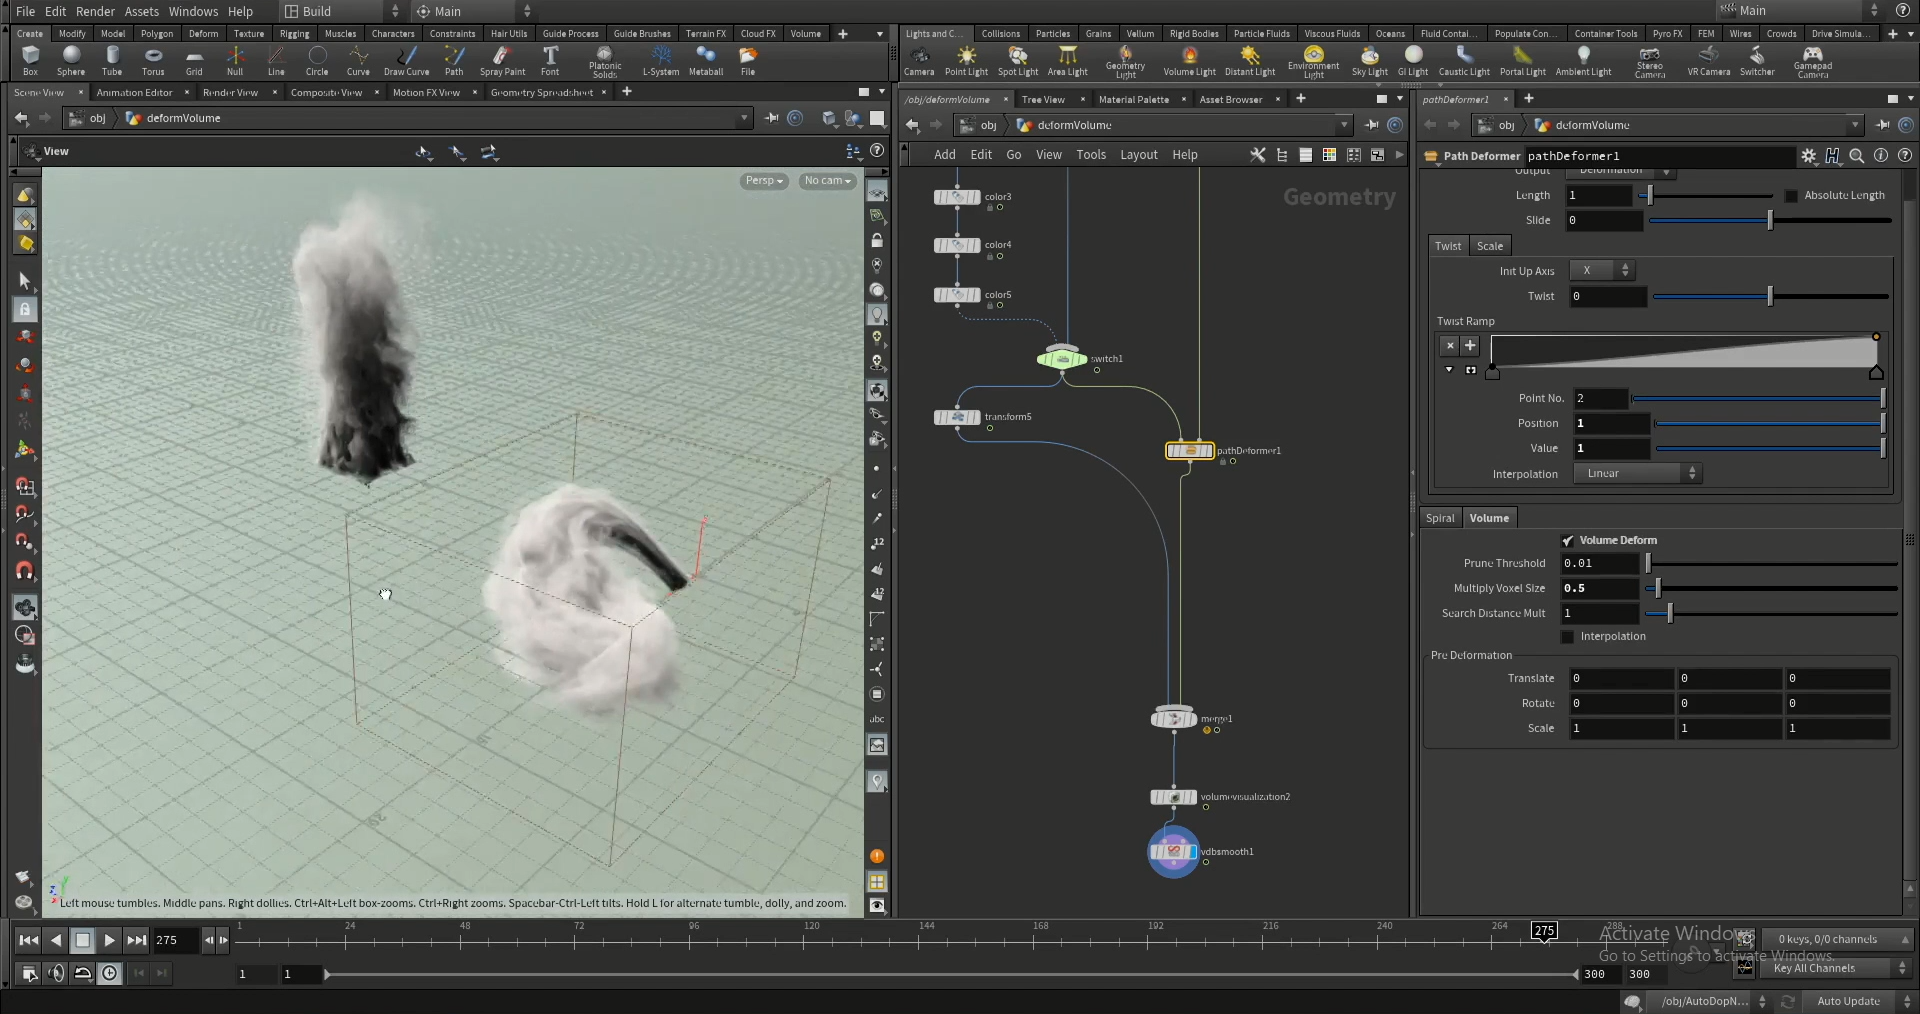Select the pathDeformer1 node
Screen dimensions: 1920x1014
click(x=1189, y=451)
